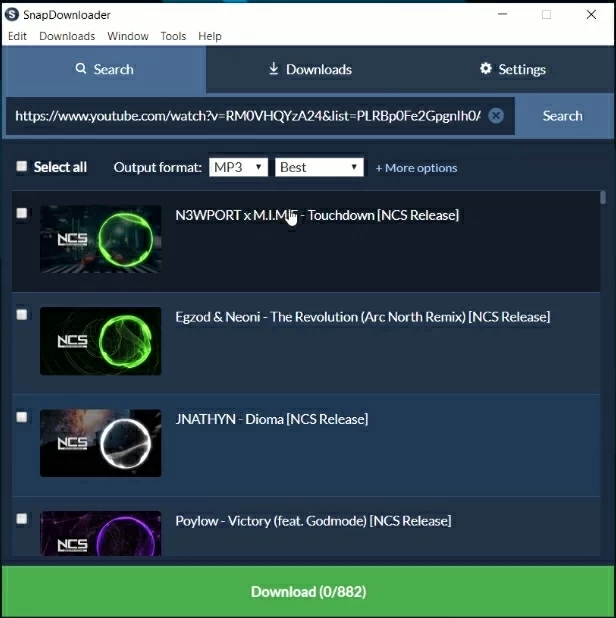
Task: Minimize the SnapDownloader window
Action: (502, 14)
